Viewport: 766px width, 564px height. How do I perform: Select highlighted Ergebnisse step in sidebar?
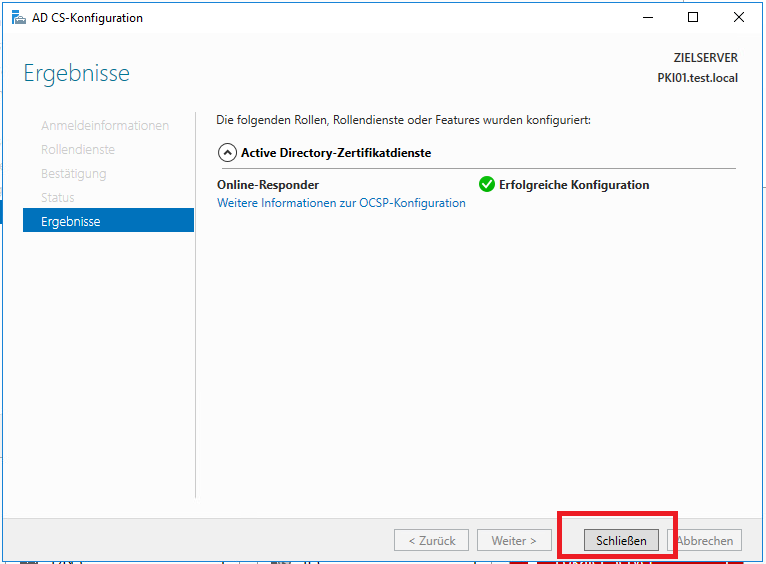pos(108,221)
